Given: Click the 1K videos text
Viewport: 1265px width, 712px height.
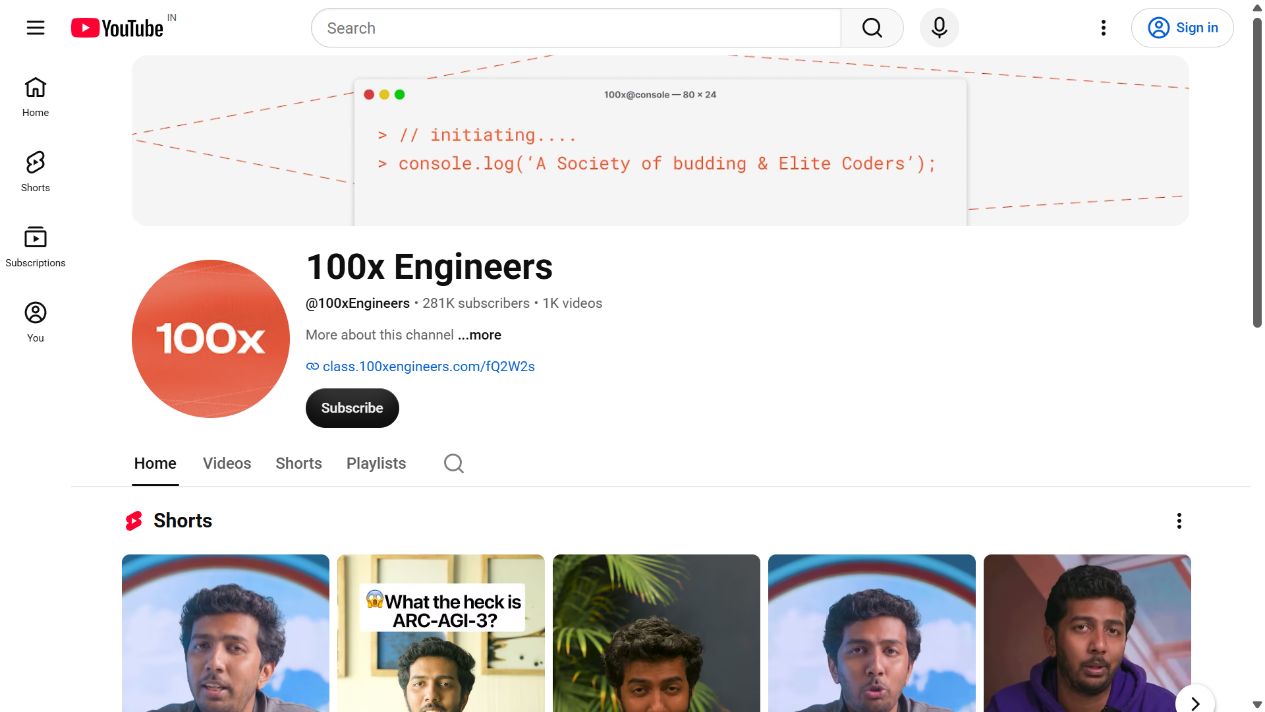Looking at the screenshot, I should [573, 303].
